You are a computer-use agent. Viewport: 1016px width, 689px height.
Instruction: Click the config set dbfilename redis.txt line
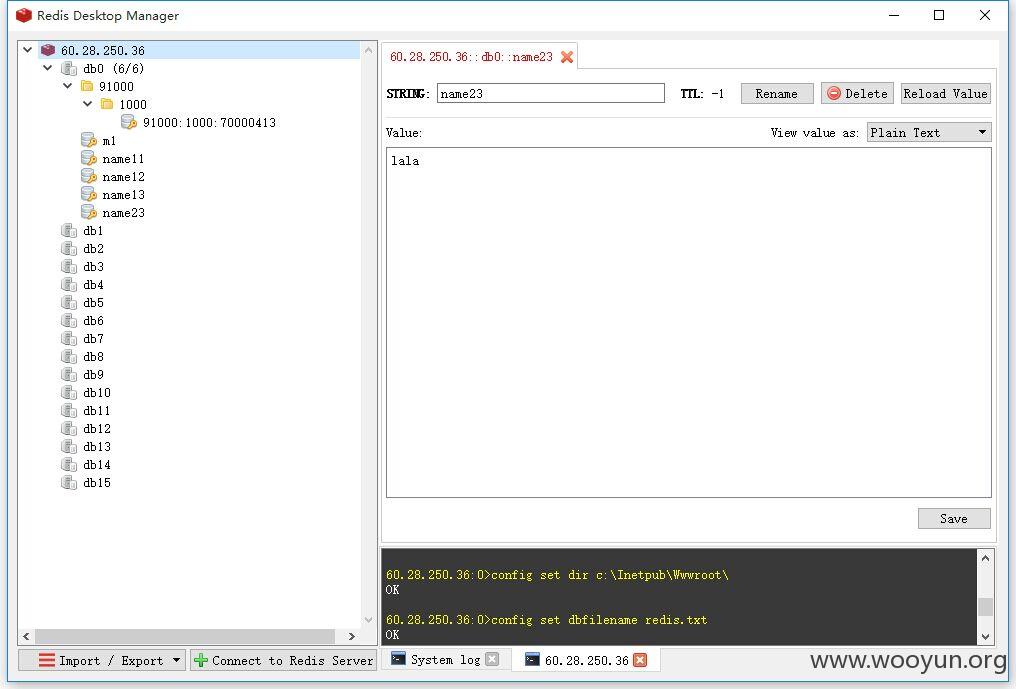[x=546, y=620]
